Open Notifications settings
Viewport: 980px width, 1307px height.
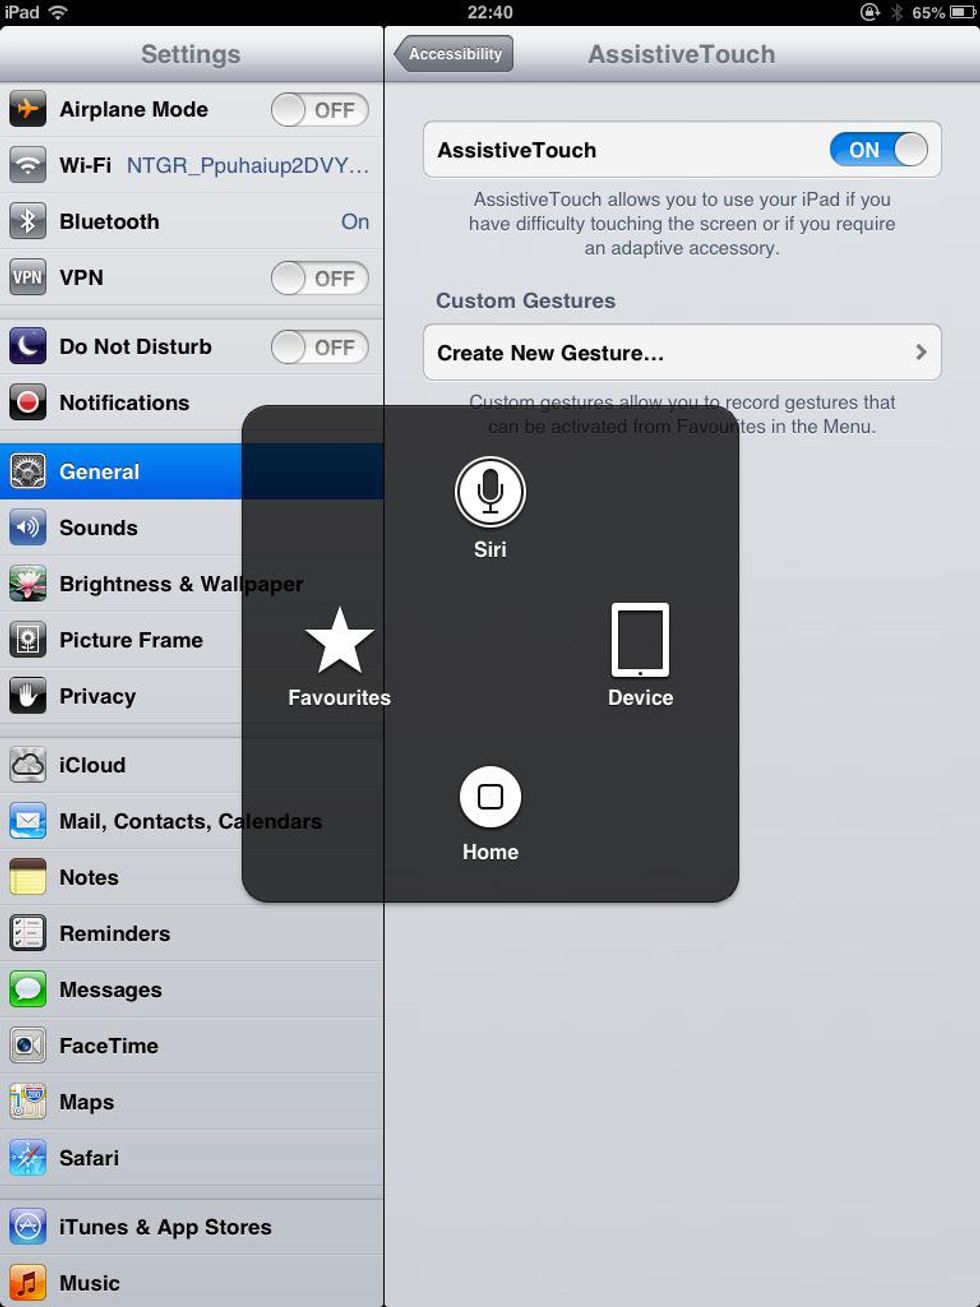(x=124, y=403)
